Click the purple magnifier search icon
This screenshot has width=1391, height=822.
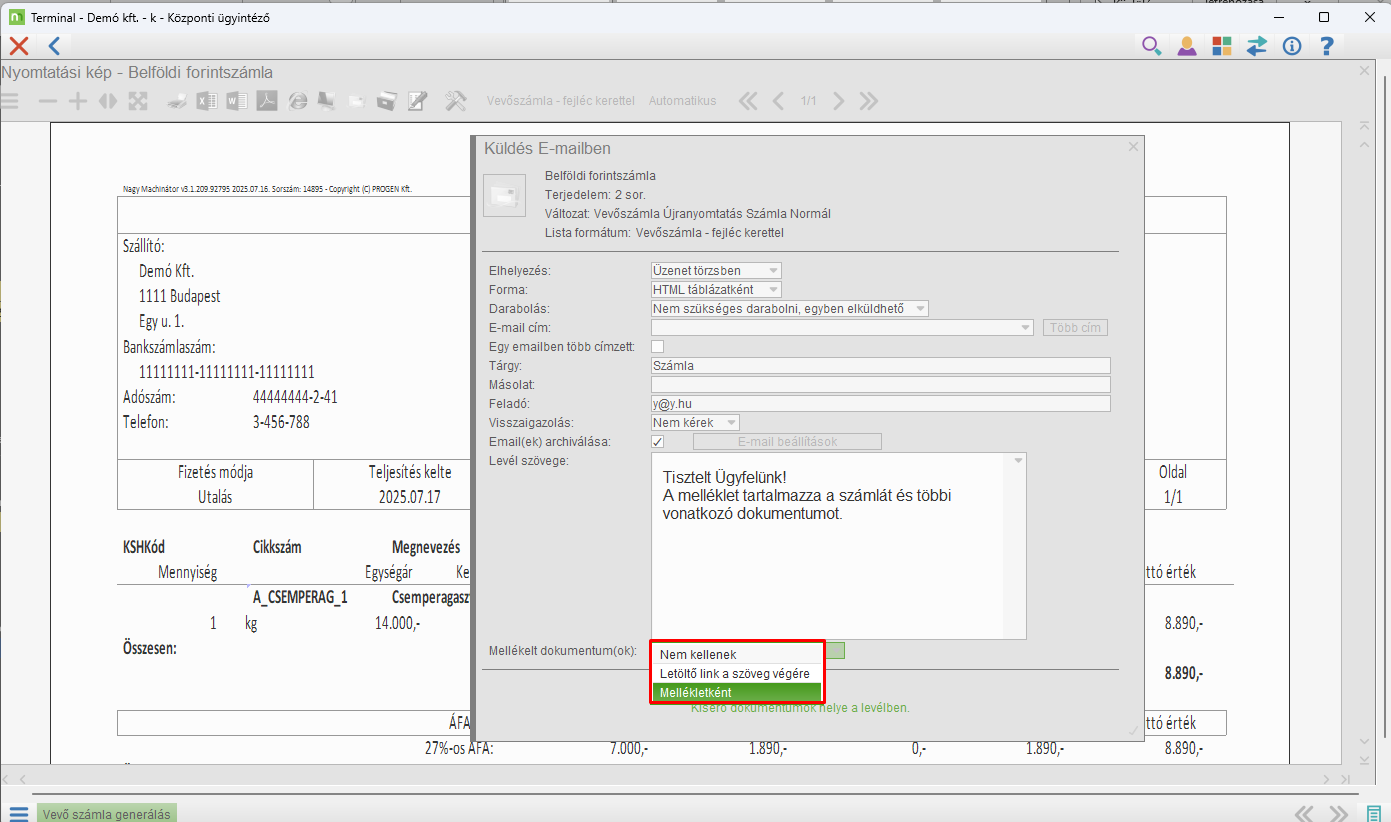click(x=1151, y=46)
